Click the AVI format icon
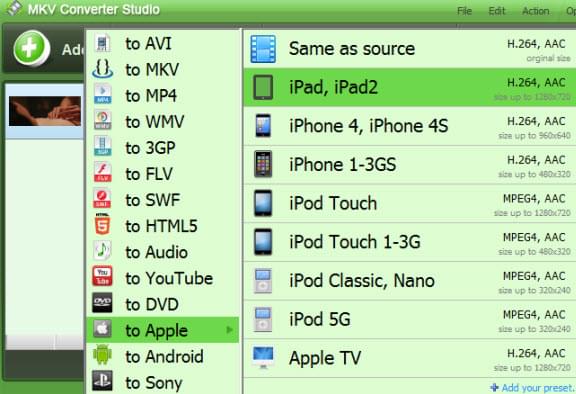This screenshot has height=394, width=576. coord(102,43)
